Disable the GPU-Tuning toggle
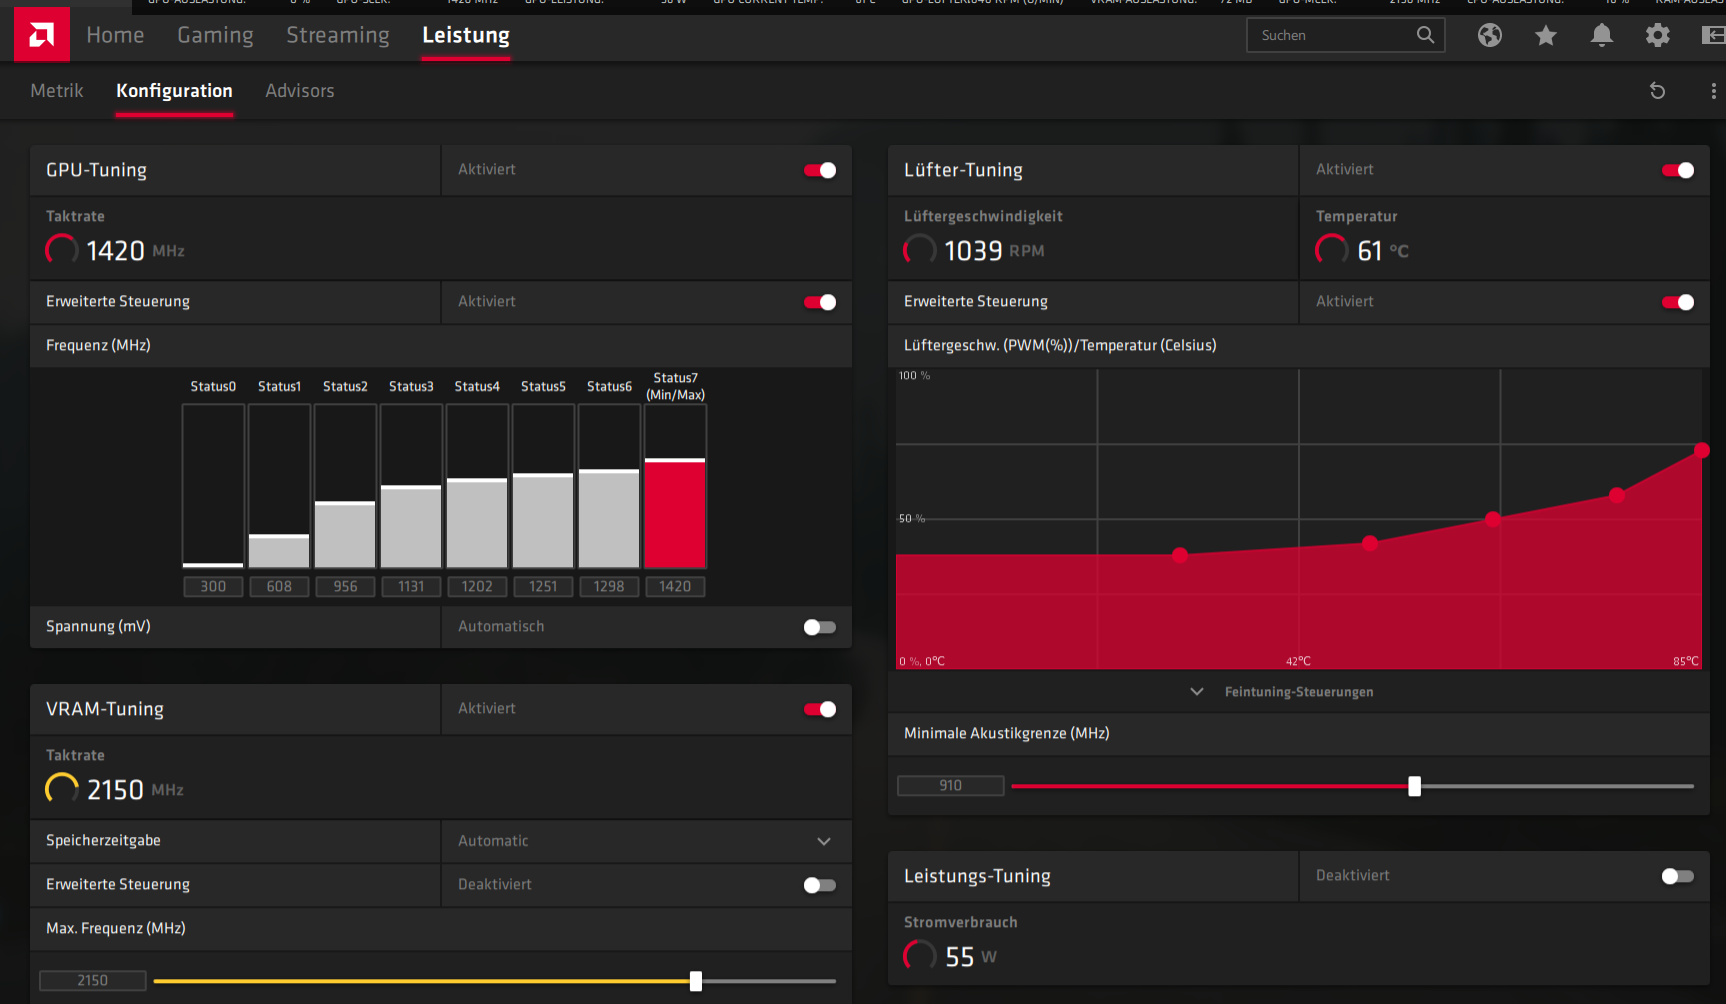This screenshot has height=1004, width=1726. click(820, 170)
